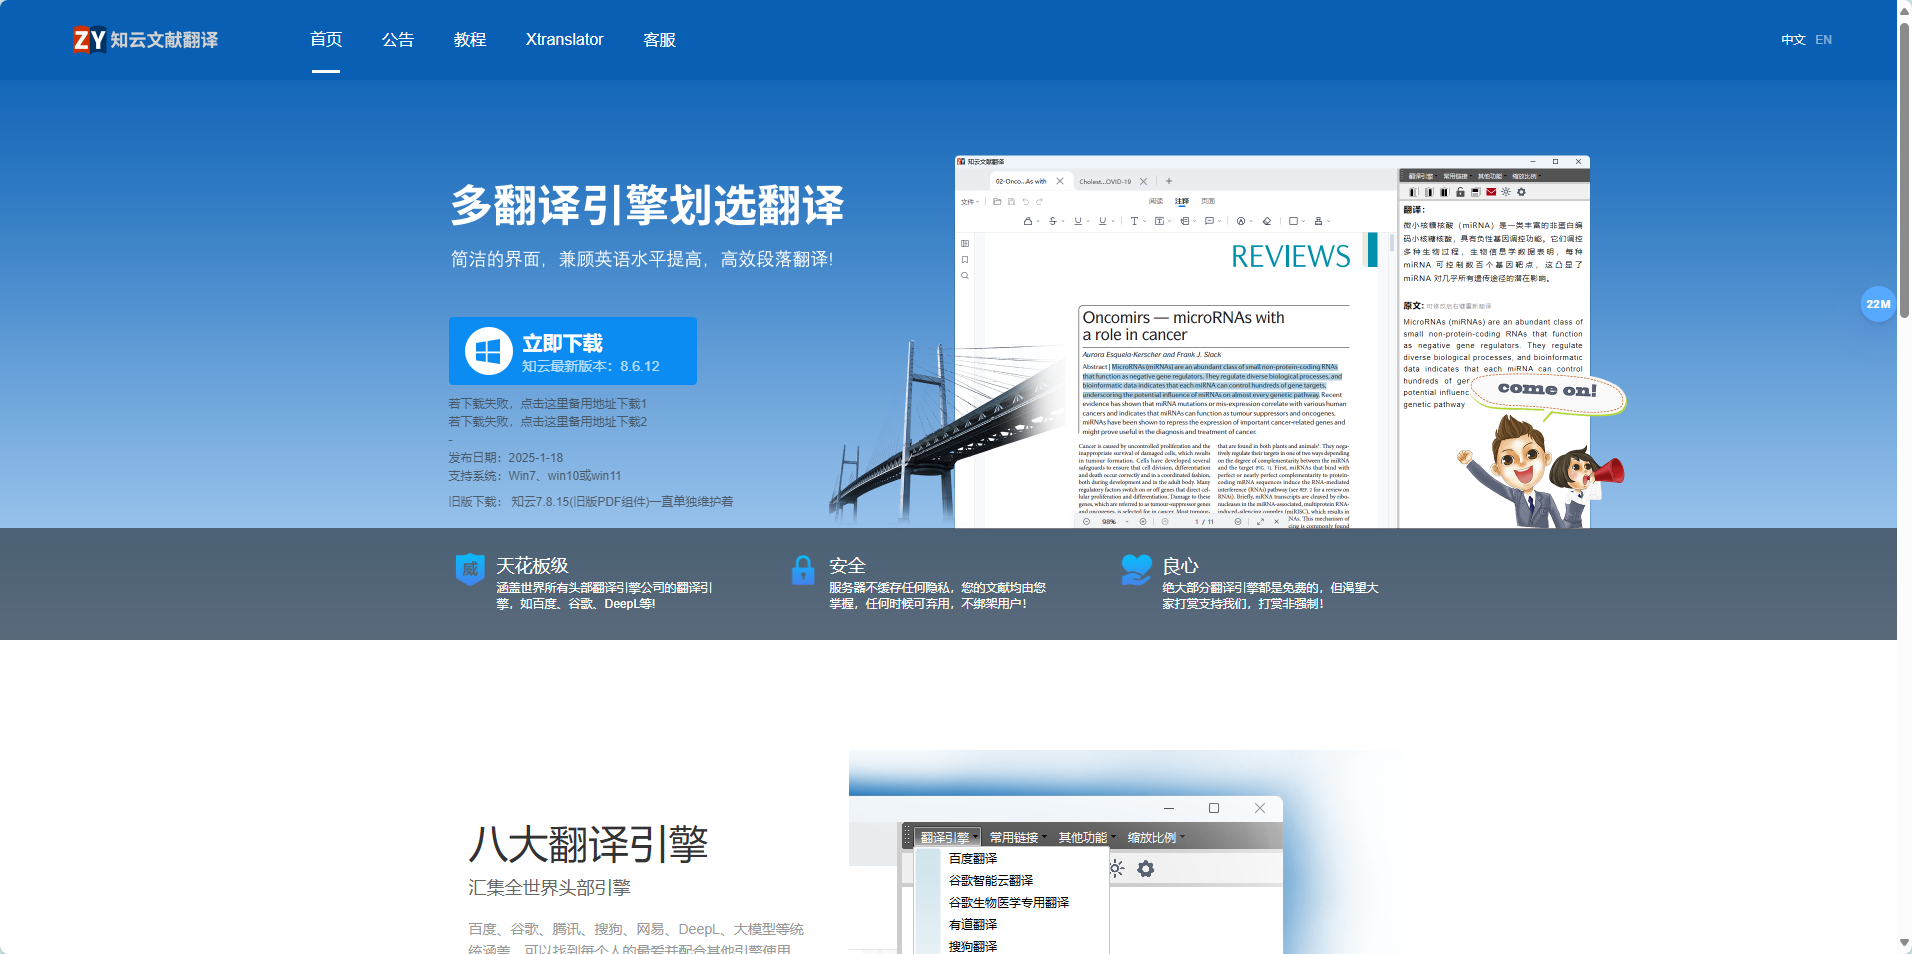Click the 天花板级 feature title
This screenshot has height=954, width=1912.
[532, 566]
